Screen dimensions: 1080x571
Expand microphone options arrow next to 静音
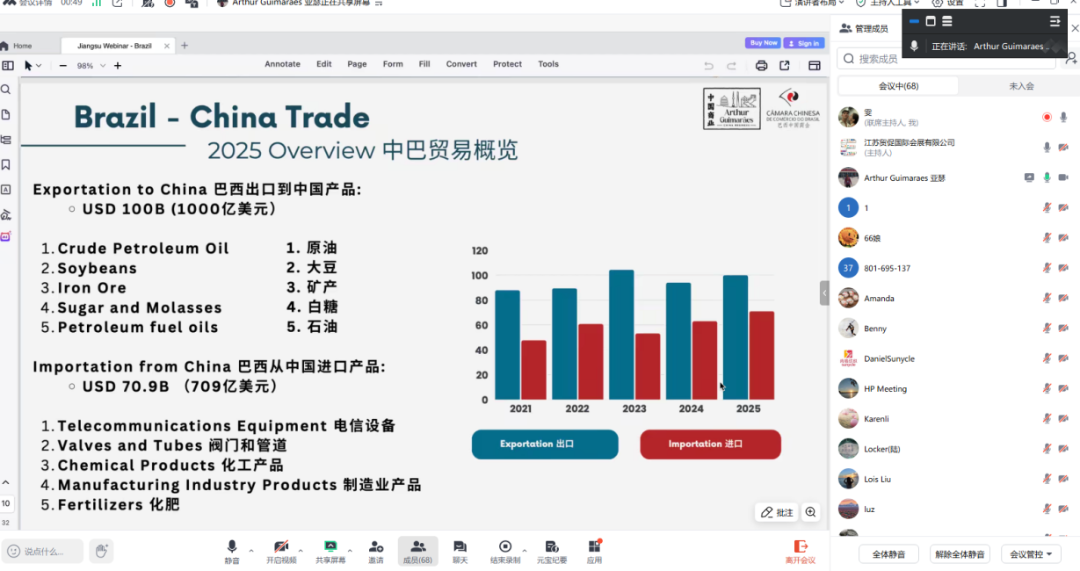(x=251, y=550)
